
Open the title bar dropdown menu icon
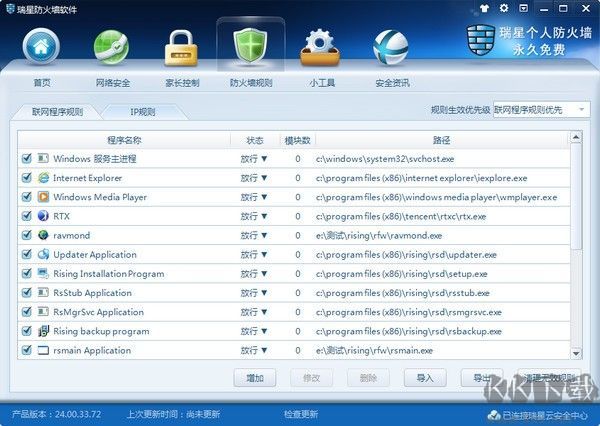[x=523, y=8]
